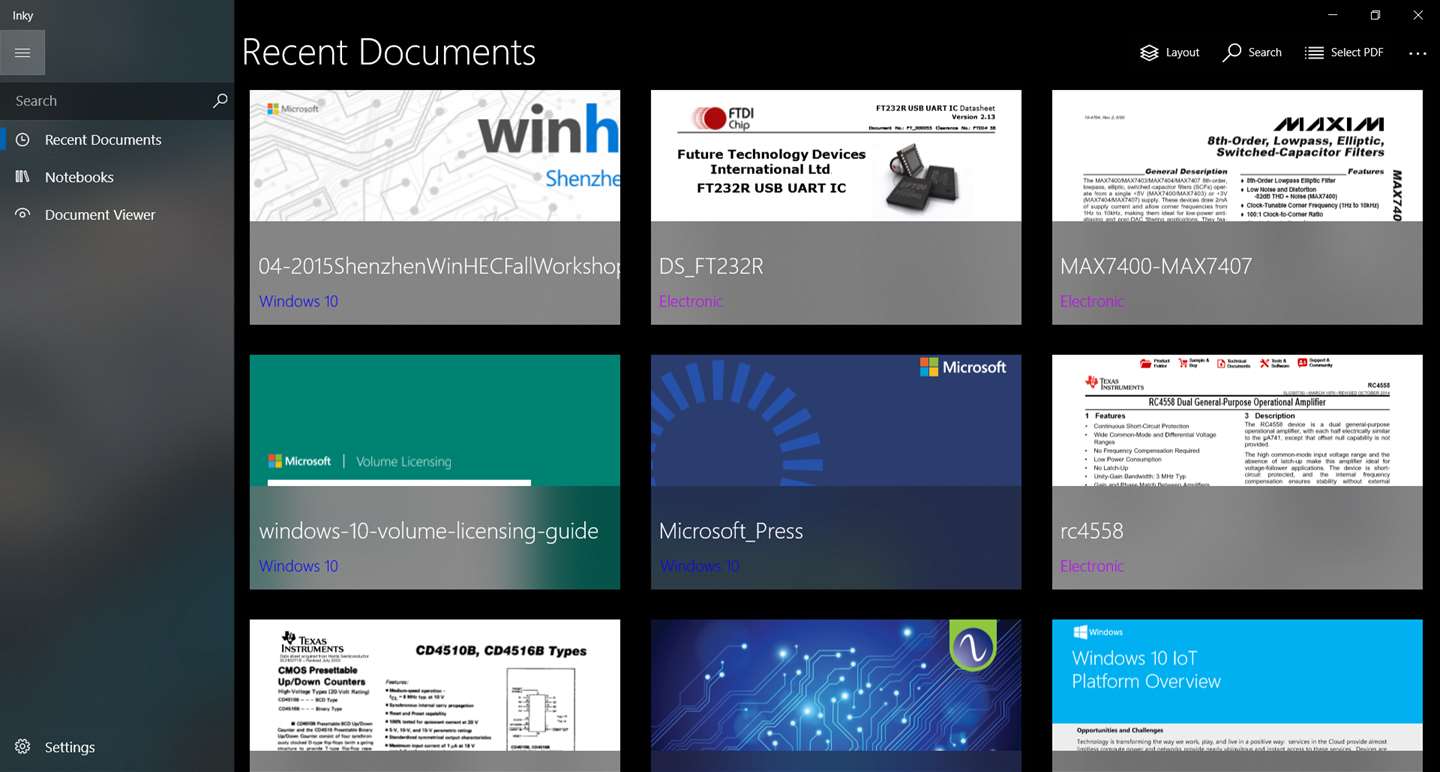Image resolution: width=1440 pixels, height=772 pixels.
Task: Click the Microsoft_Press title text
Action: (731, 531)
